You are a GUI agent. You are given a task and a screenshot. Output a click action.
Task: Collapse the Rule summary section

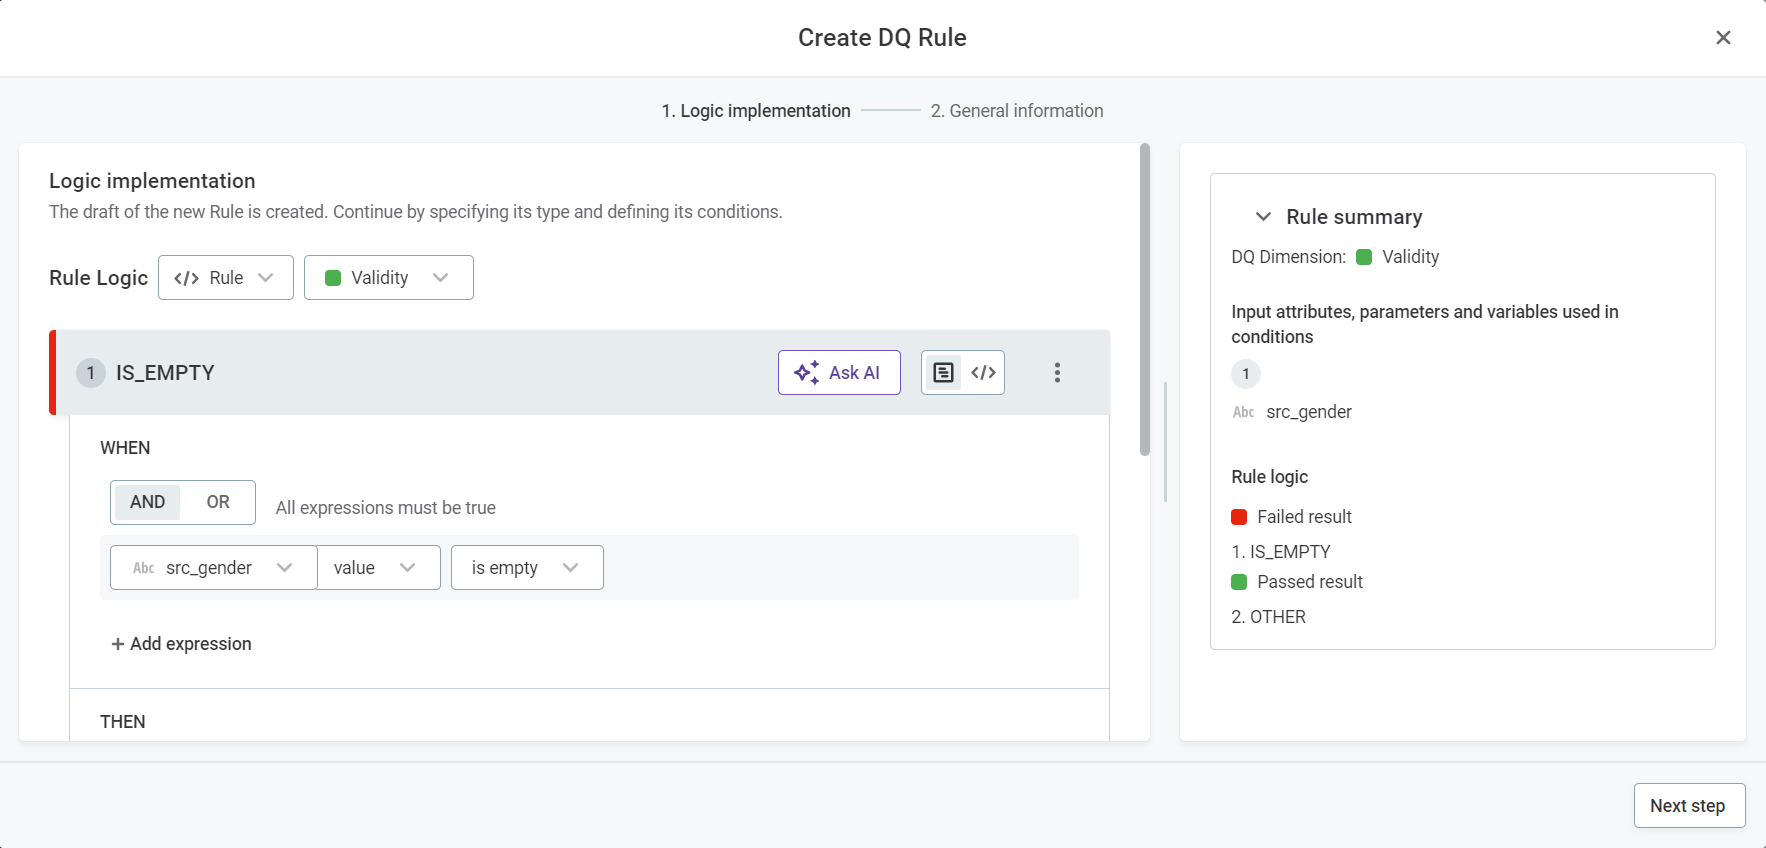[1263, 217]
